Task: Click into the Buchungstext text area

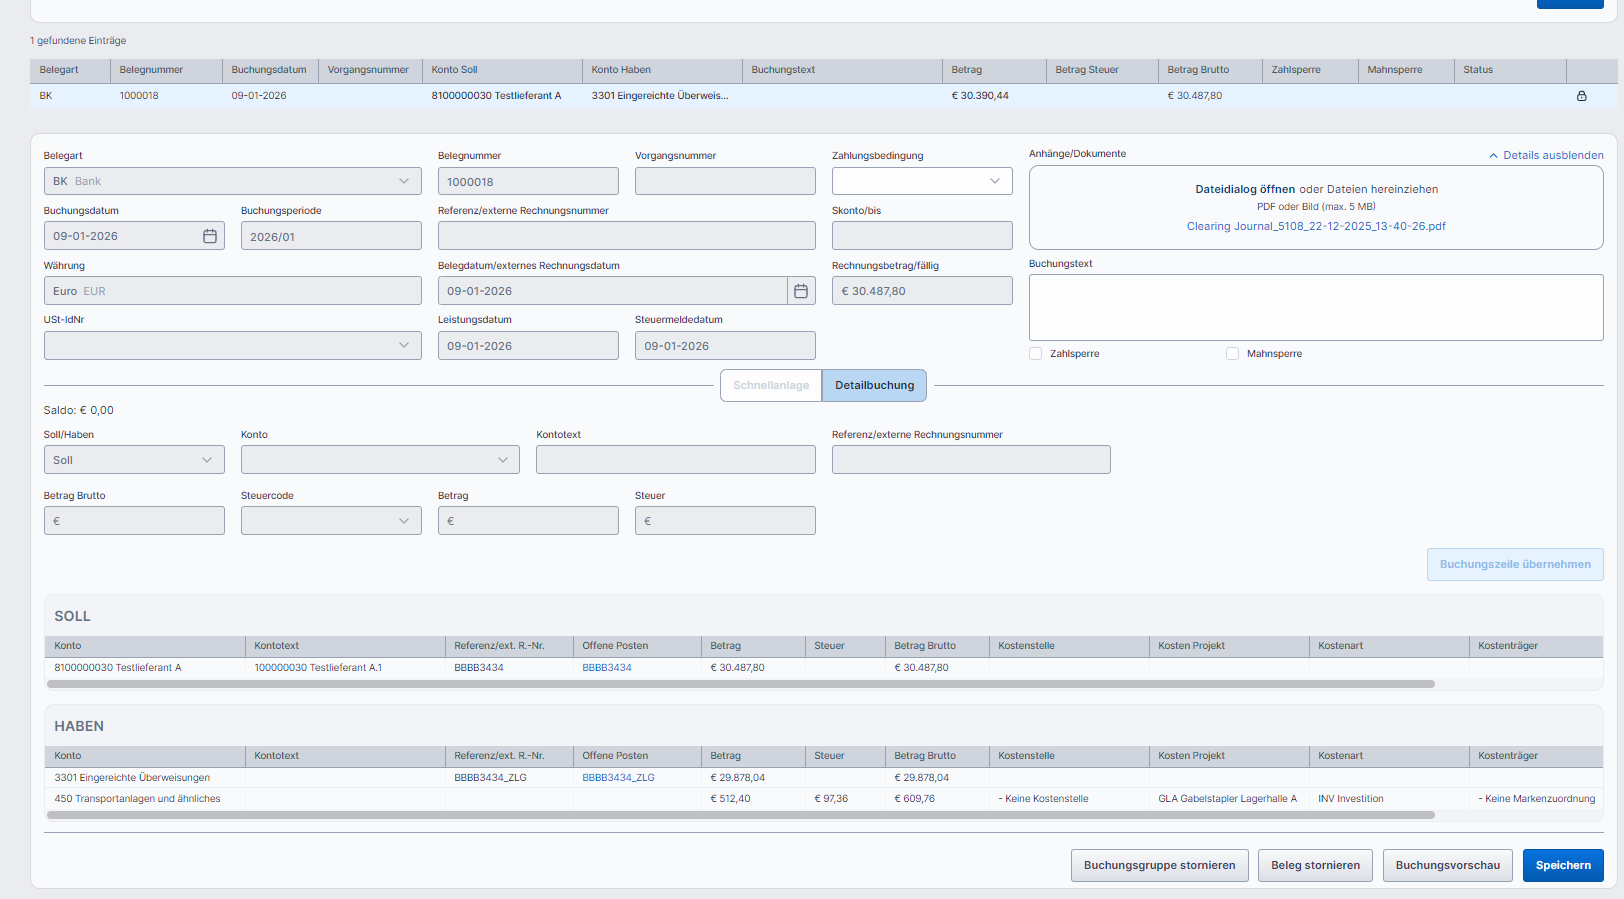Action: point(1315,308)
